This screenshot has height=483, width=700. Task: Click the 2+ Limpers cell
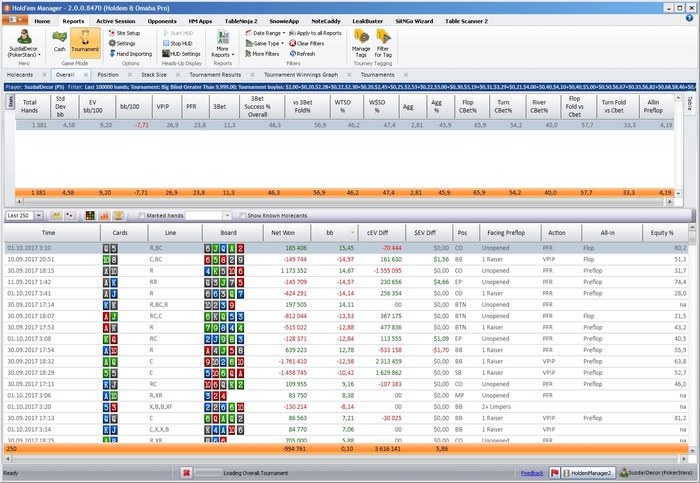point(496,407)
